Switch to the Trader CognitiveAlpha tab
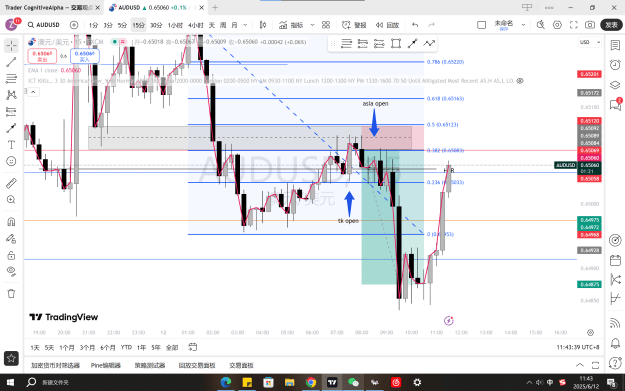Viewport: 625px width, 391px height. [x=51, y=8]
